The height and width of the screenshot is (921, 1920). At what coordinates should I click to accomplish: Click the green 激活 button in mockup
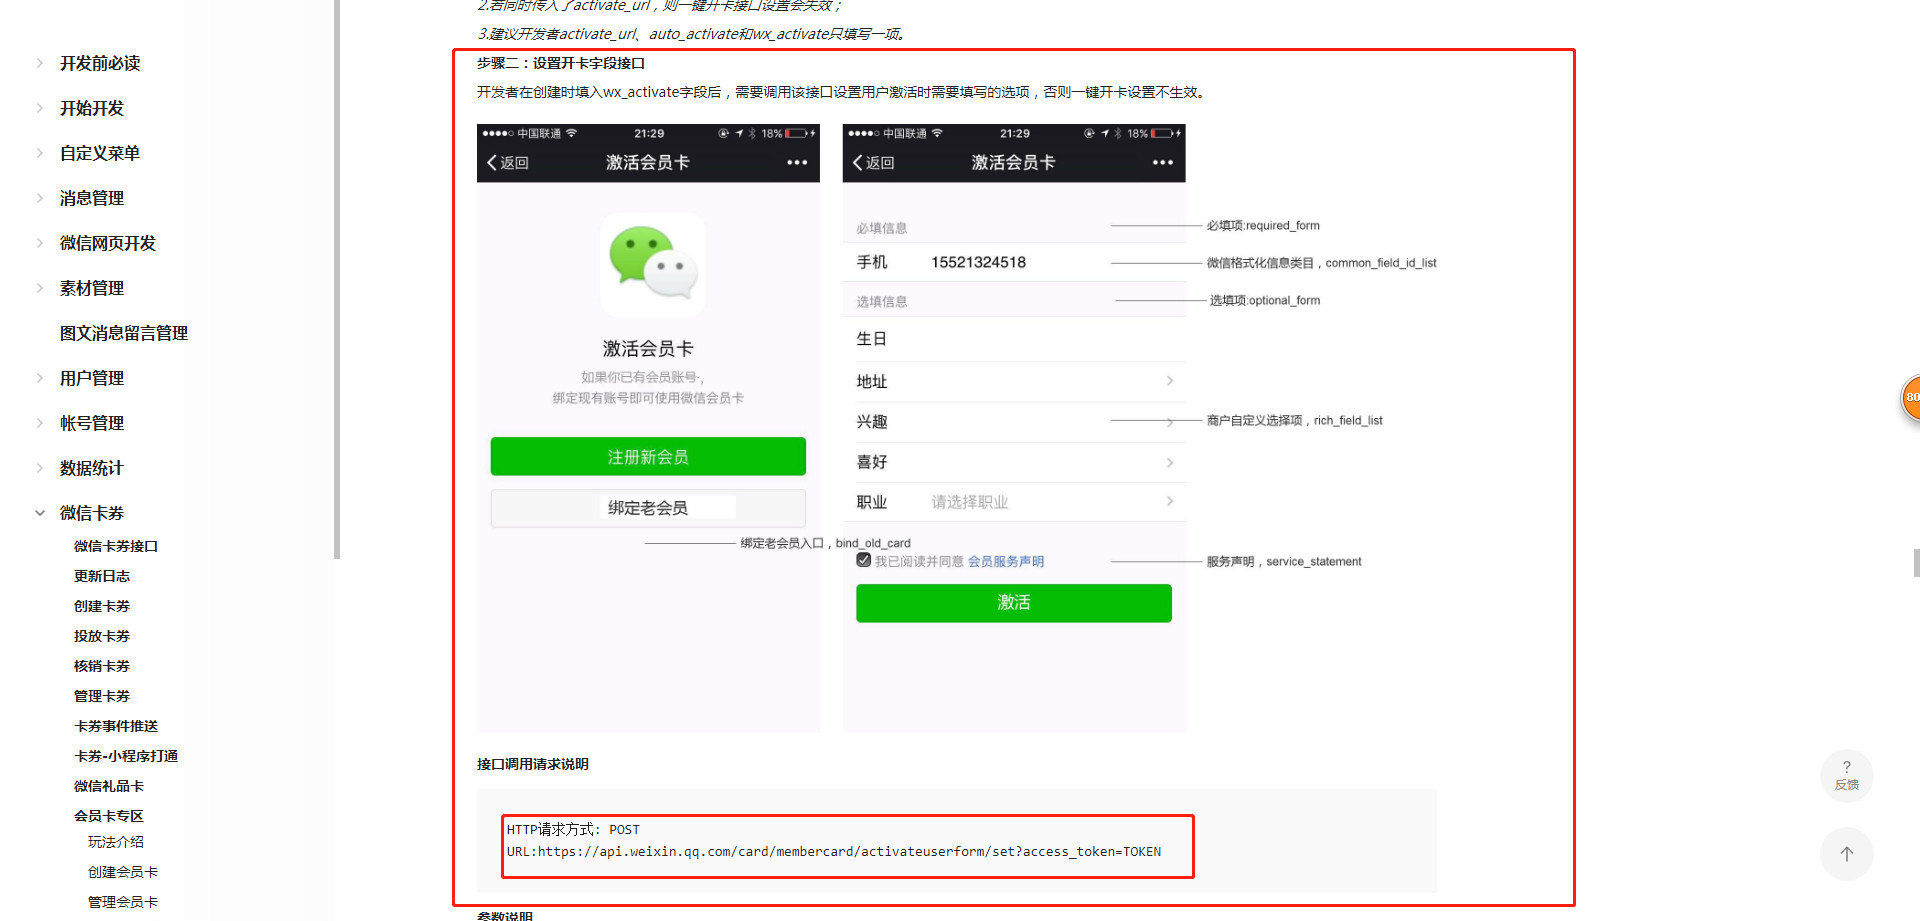(1014, 603)
